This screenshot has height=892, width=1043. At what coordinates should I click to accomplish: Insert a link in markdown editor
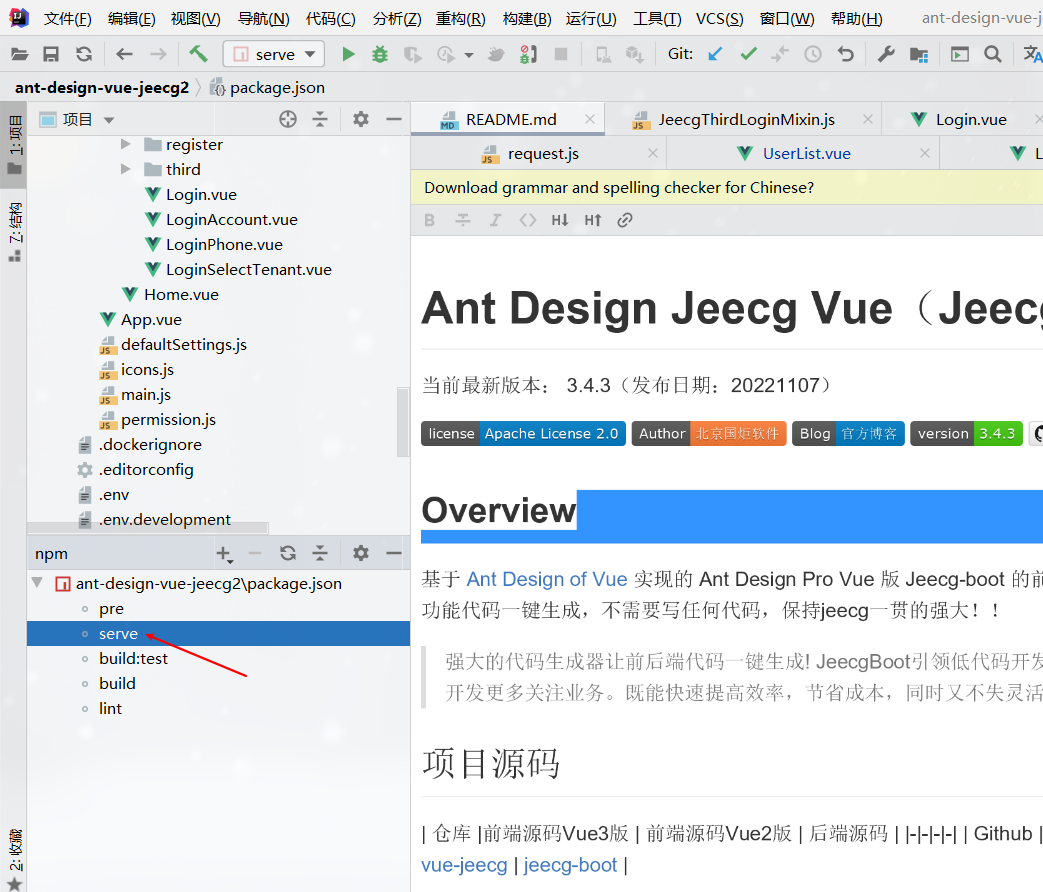coord(624,220)
